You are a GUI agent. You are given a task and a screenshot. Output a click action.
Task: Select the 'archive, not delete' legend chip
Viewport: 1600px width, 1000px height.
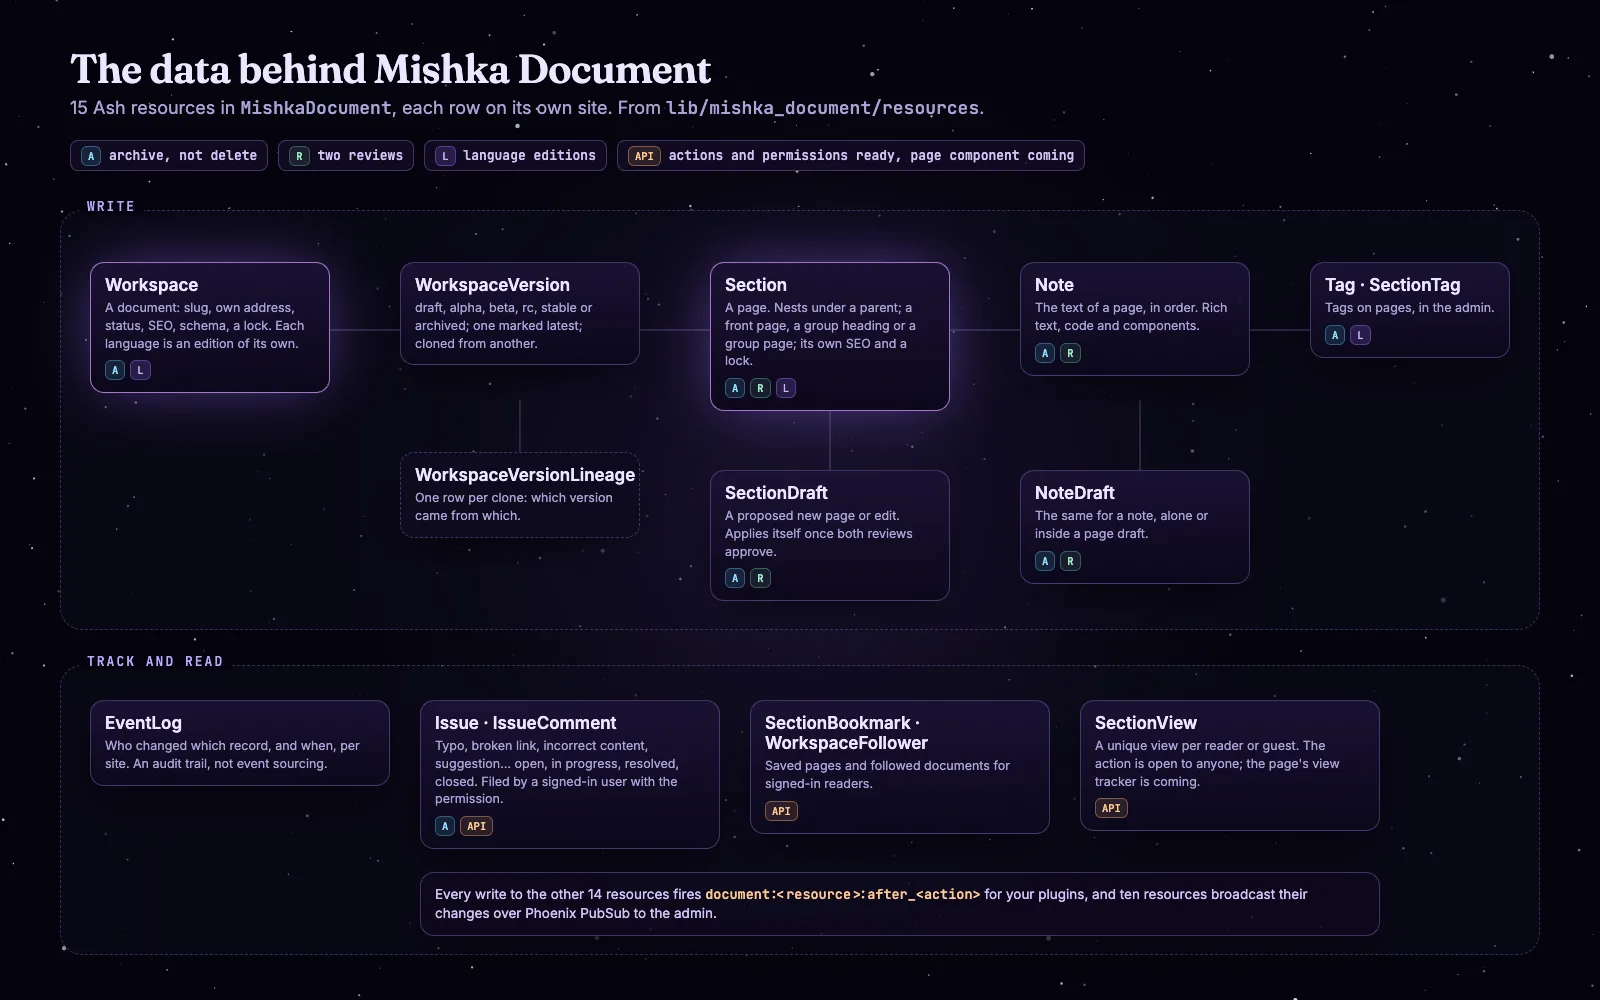click(x=169, y=155)
